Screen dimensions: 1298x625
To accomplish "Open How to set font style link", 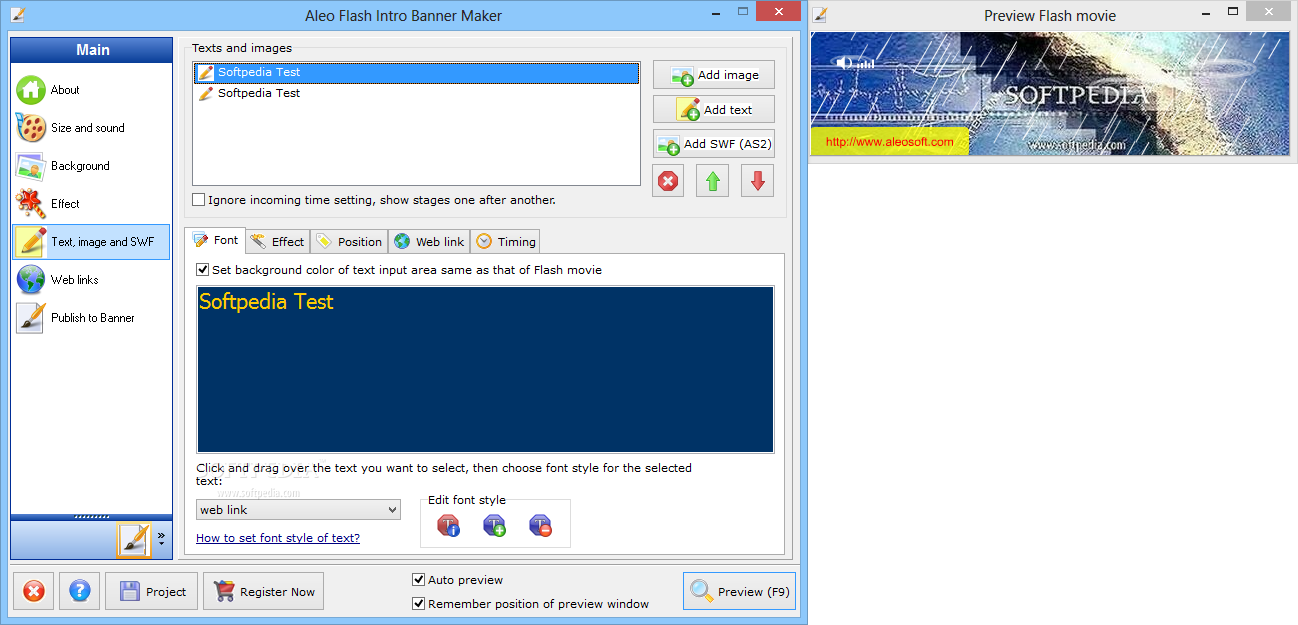I will coord(278,538).
